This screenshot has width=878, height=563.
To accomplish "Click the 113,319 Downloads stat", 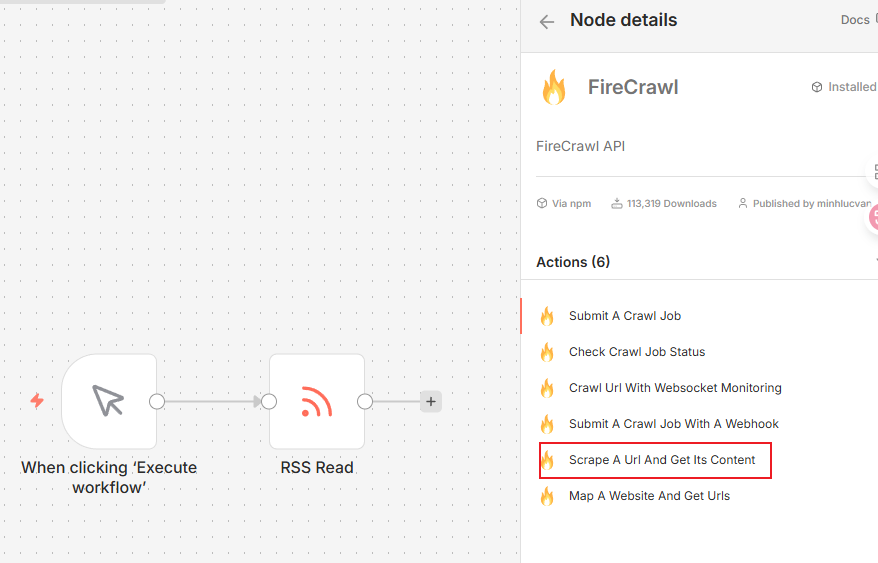I will [x=664, y=203].
